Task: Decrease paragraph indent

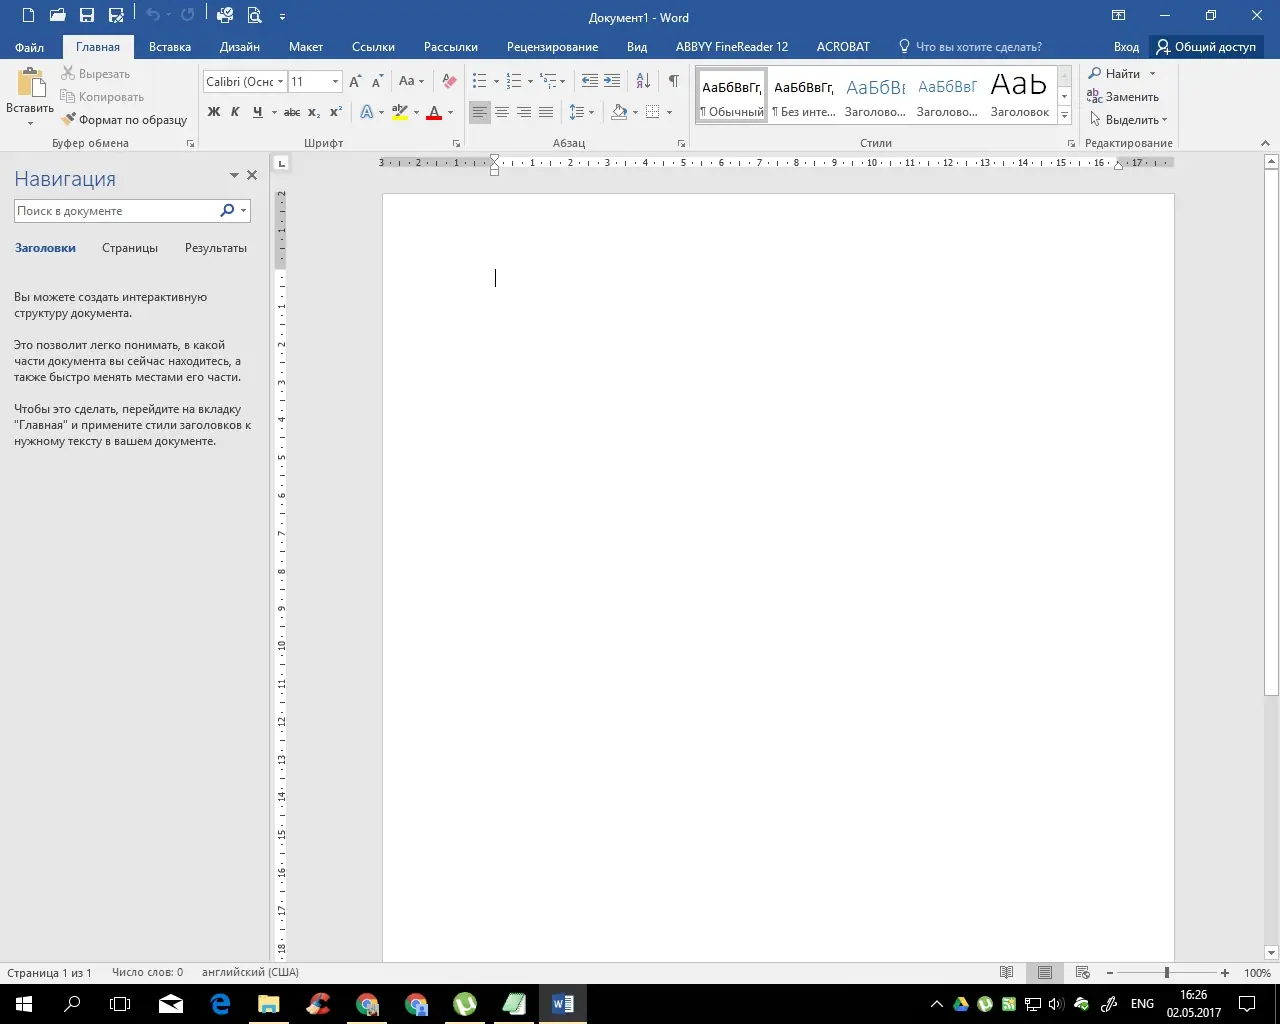Action: coord(590,81)
